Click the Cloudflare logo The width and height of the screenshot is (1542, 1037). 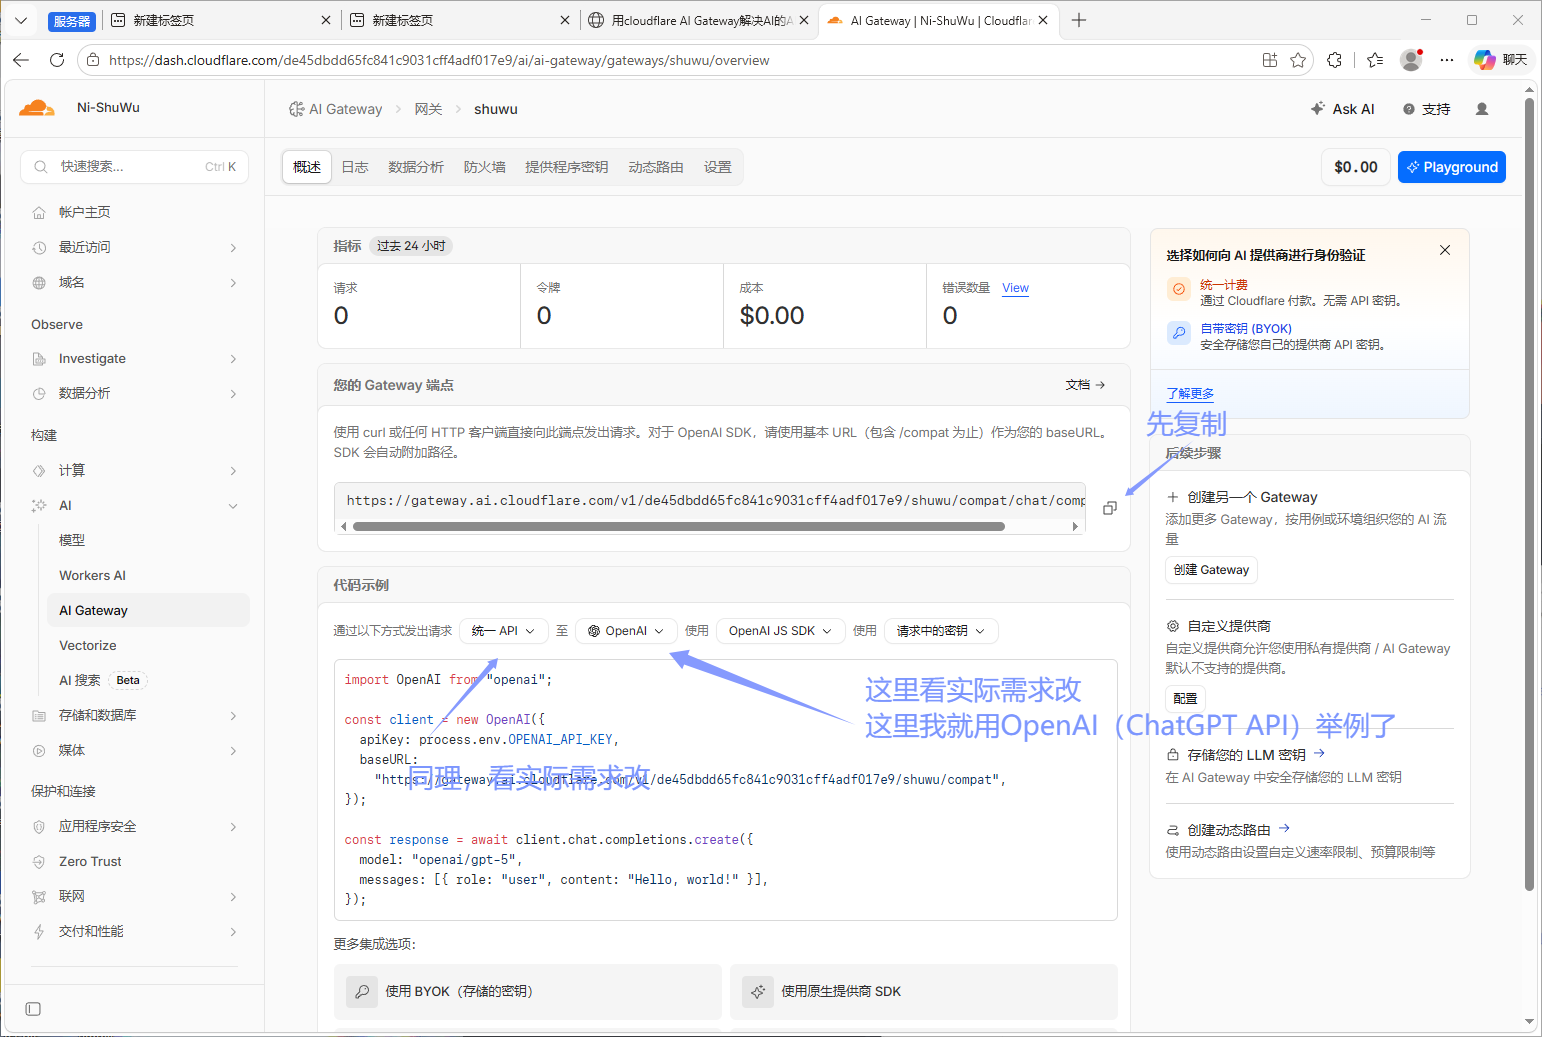(x=37, y=108)
